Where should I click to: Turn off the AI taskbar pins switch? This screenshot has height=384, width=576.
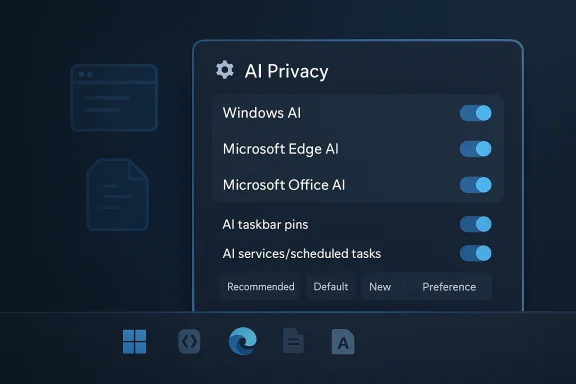click(475, 224)
